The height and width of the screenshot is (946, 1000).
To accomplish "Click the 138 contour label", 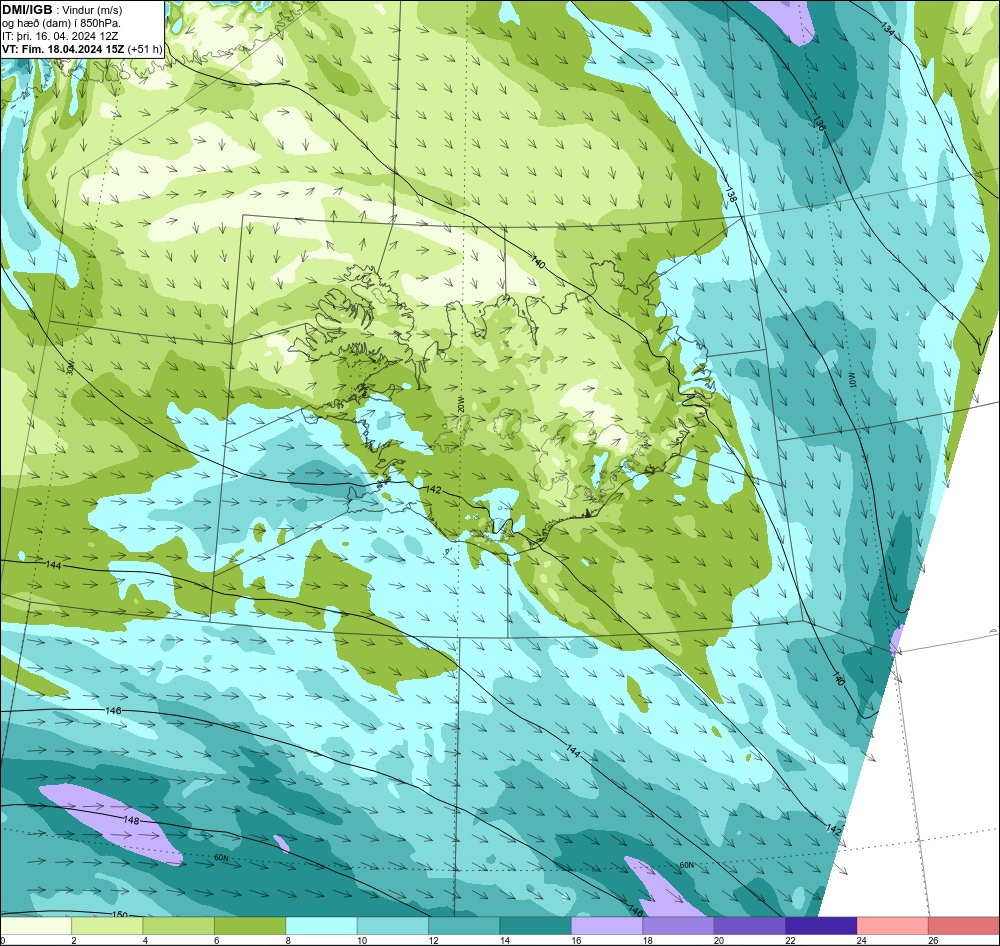I will pyautogui.click(x=731, y=195).
